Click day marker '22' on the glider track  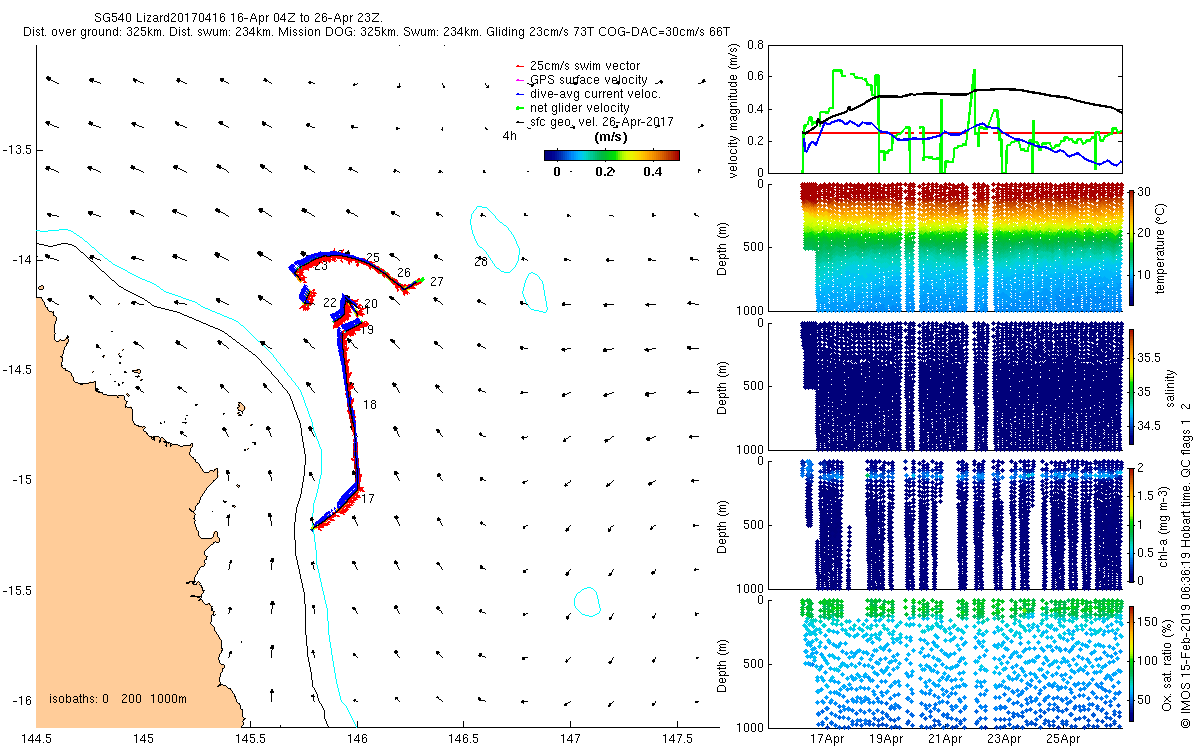pyautogui.click(x=330, y=302)
